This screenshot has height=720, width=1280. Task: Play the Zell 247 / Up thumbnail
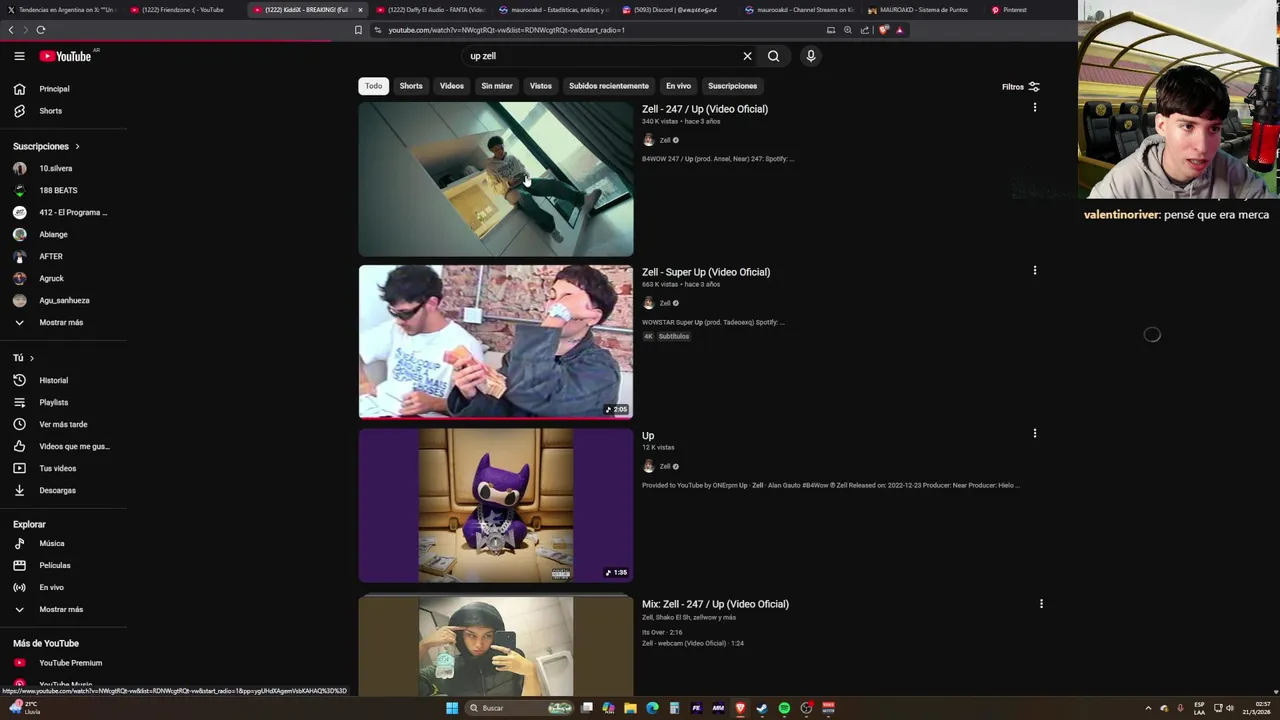click(496, 179)
